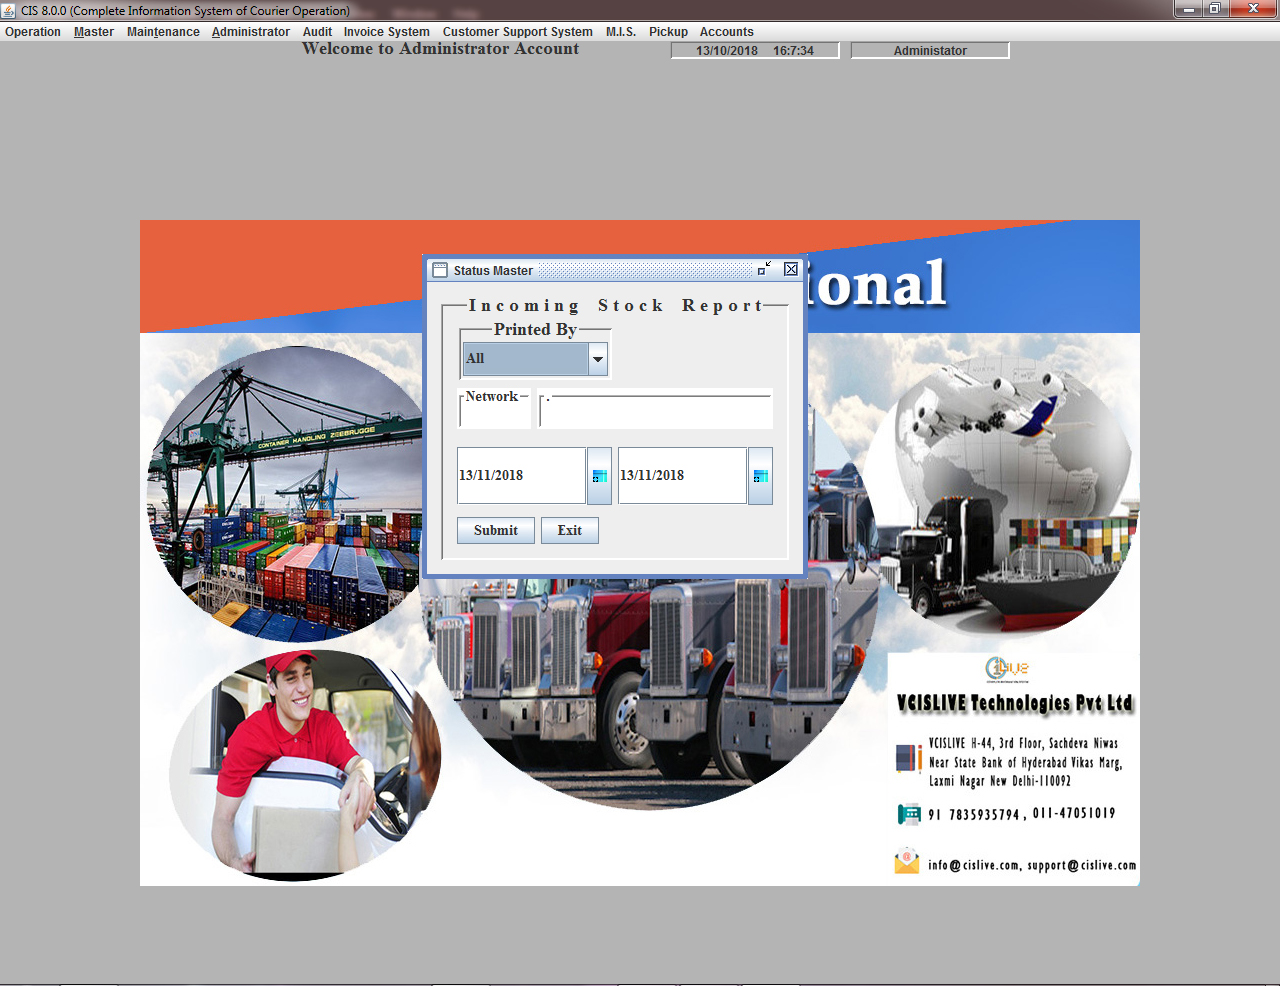Click the Administator user label box
1280x986 pixels.
[930, 50]
